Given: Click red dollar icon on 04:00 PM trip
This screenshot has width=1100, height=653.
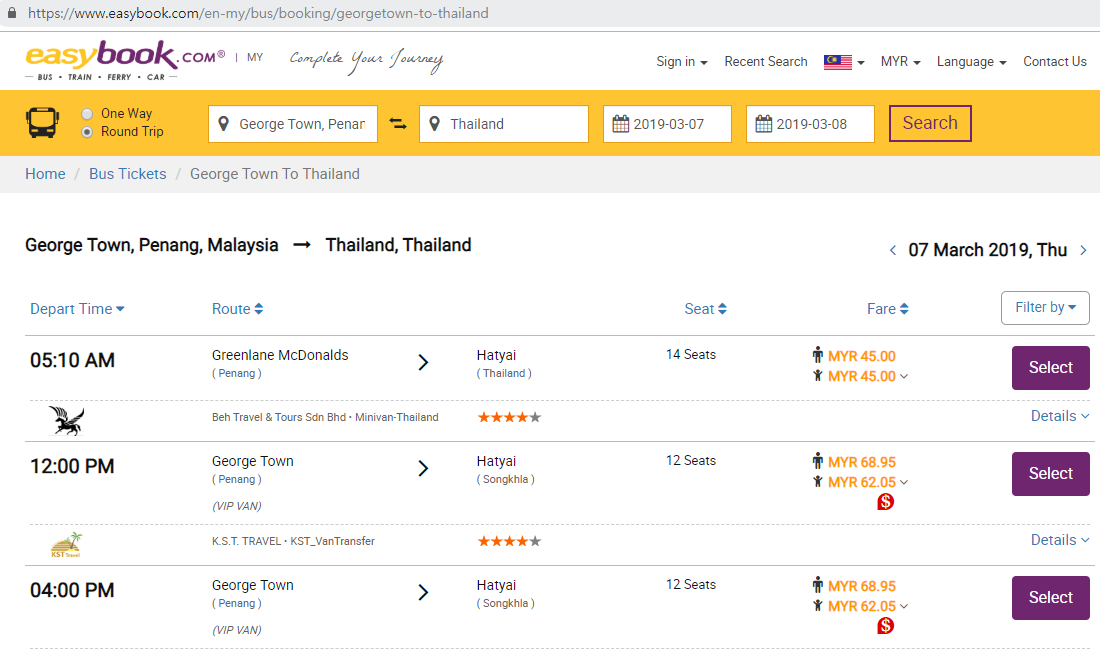Looking at the screenshot, I should (x=885, y=626).
